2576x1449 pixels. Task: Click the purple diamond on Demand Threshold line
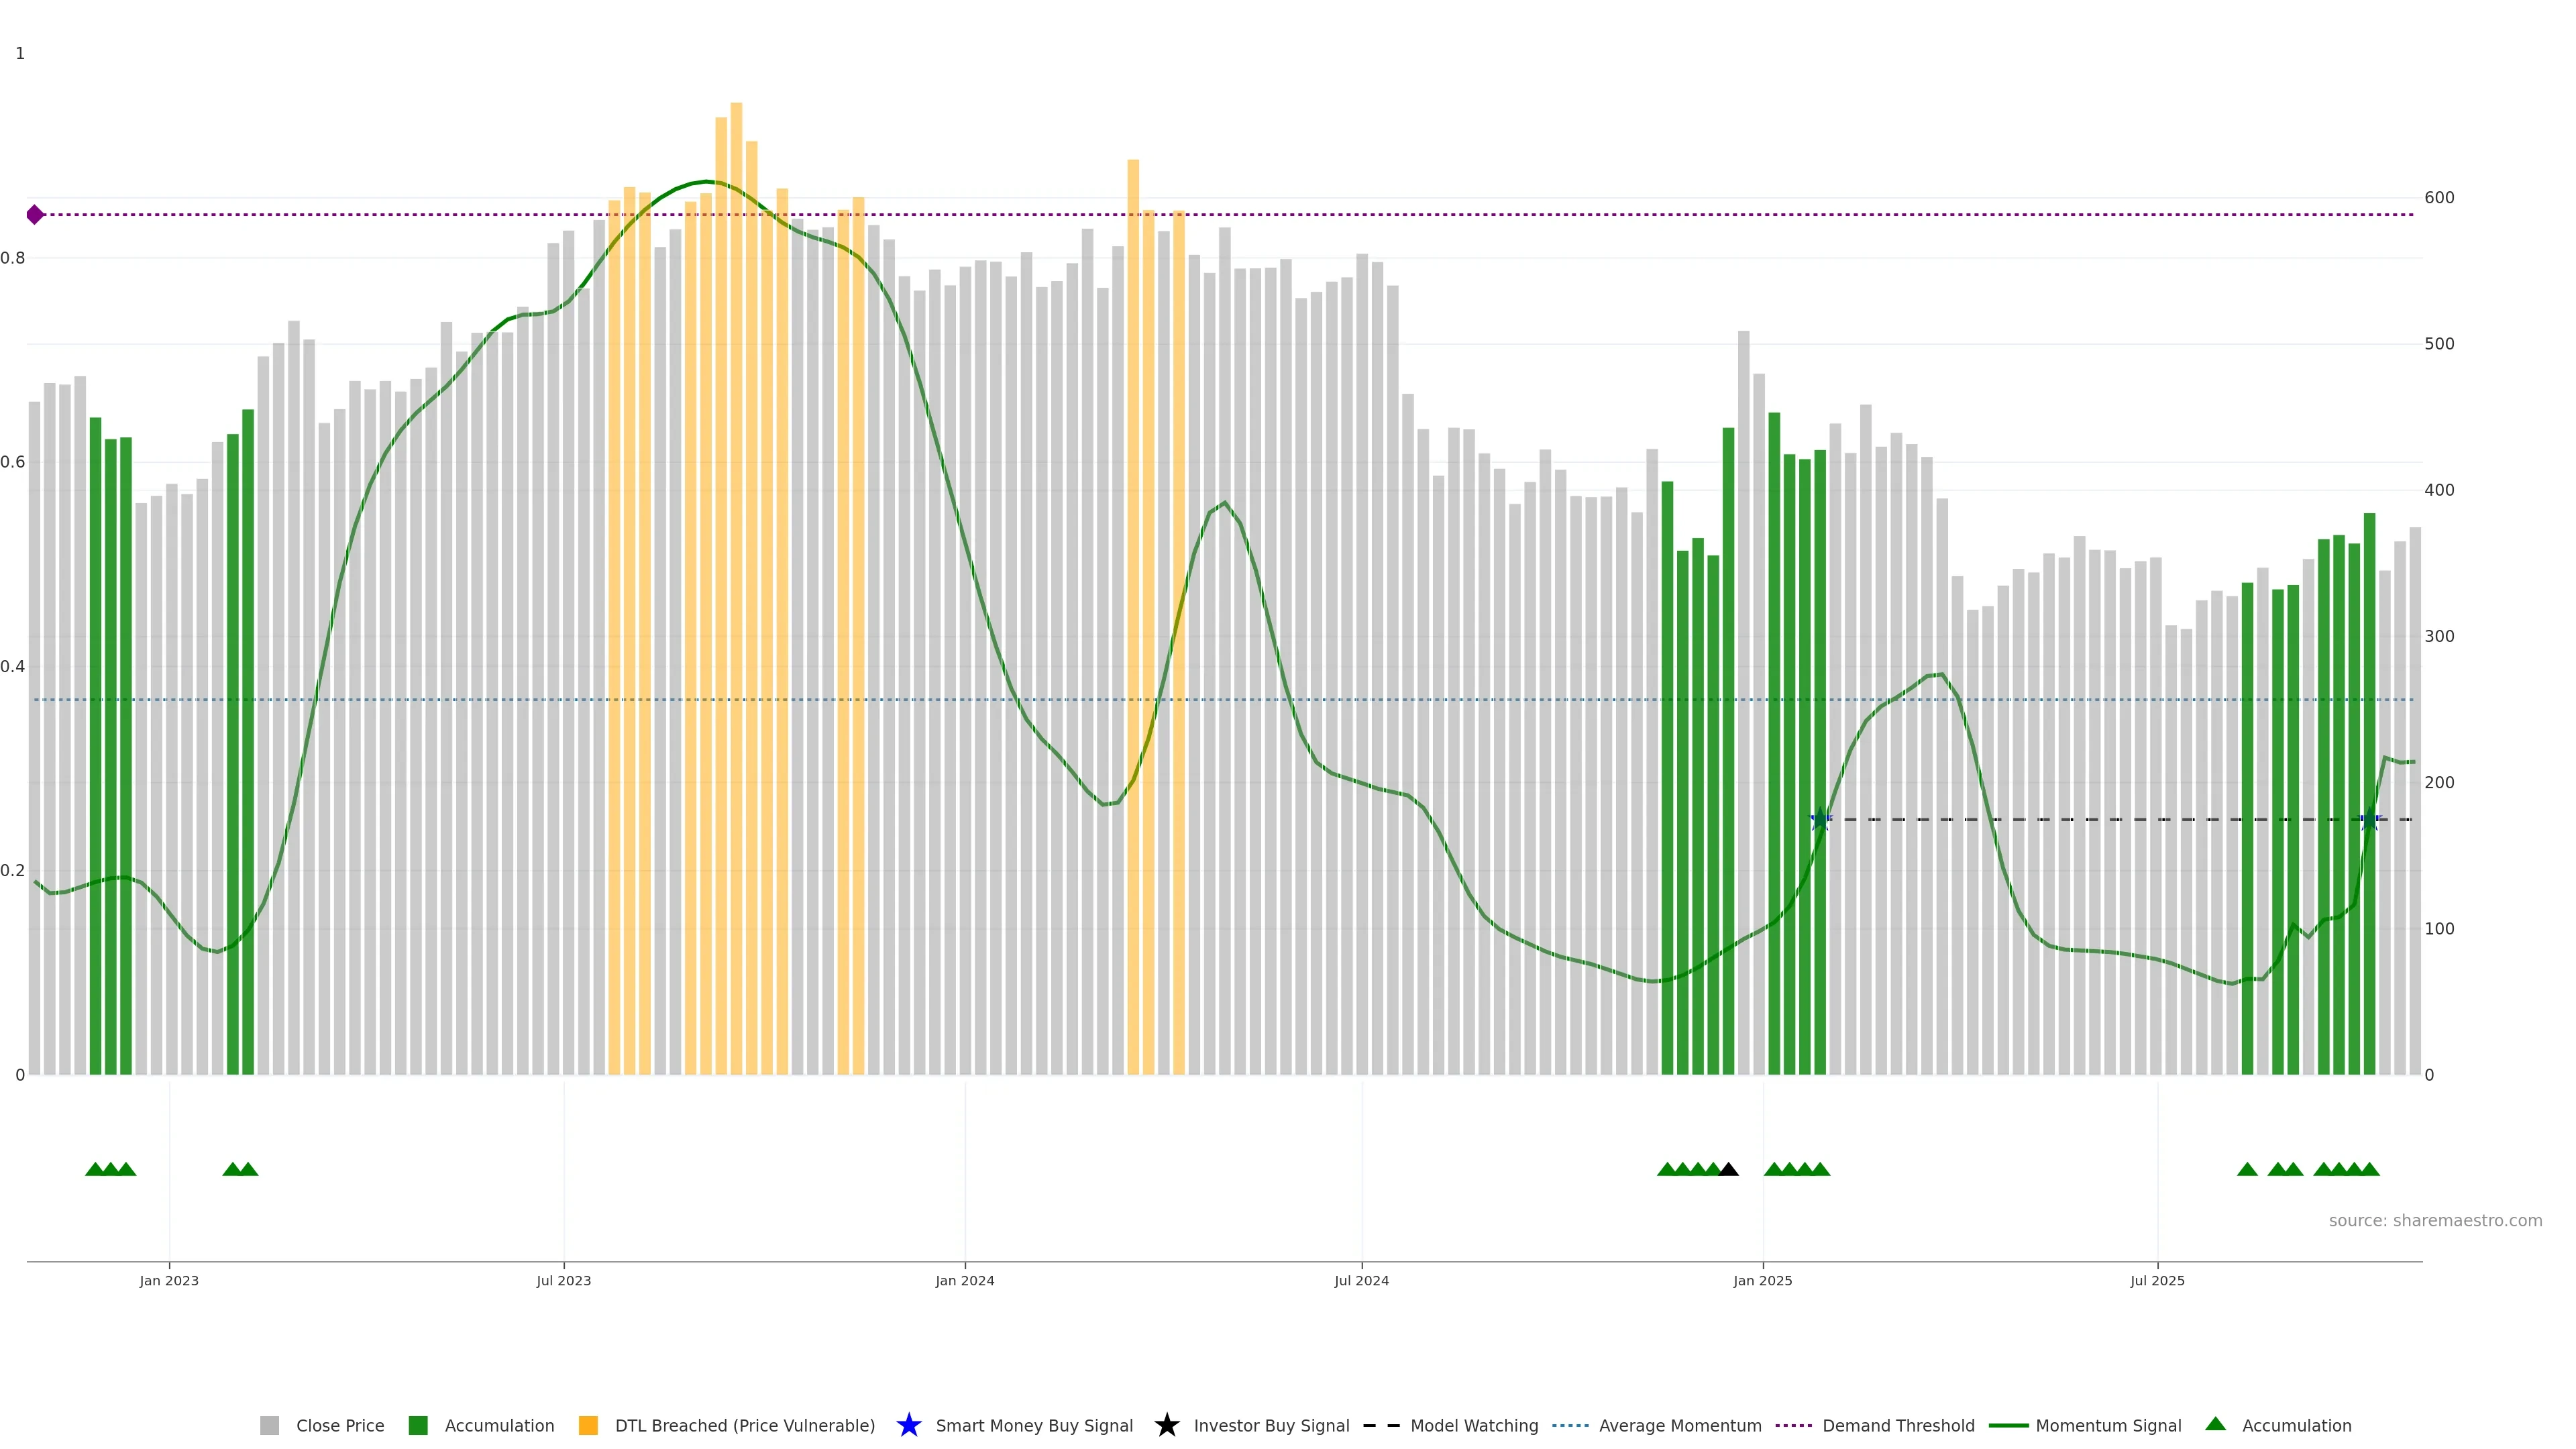point(35,215)
